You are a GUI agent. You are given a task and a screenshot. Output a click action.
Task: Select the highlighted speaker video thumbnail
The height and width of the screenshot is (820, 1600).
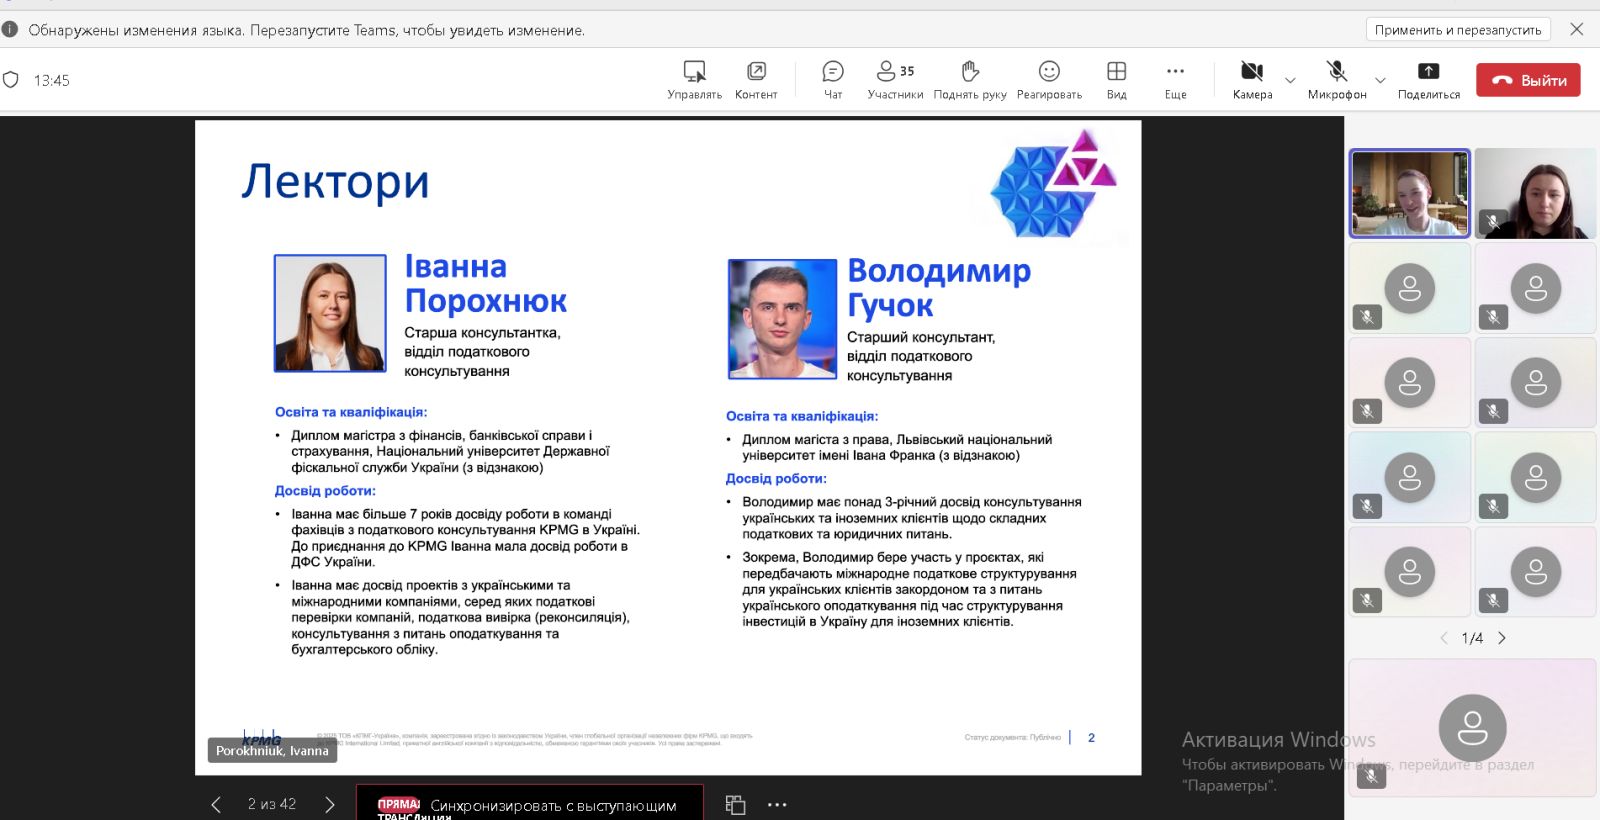pos(1410,193)
